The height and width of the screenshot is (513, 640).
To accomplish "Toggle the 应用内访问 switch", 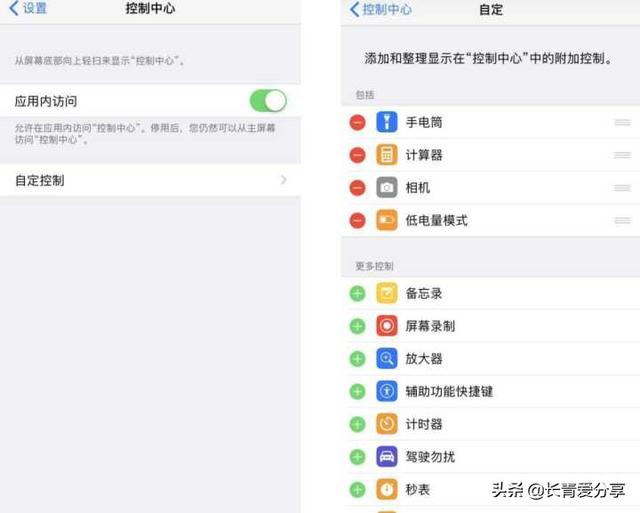I will click(268, 101).
